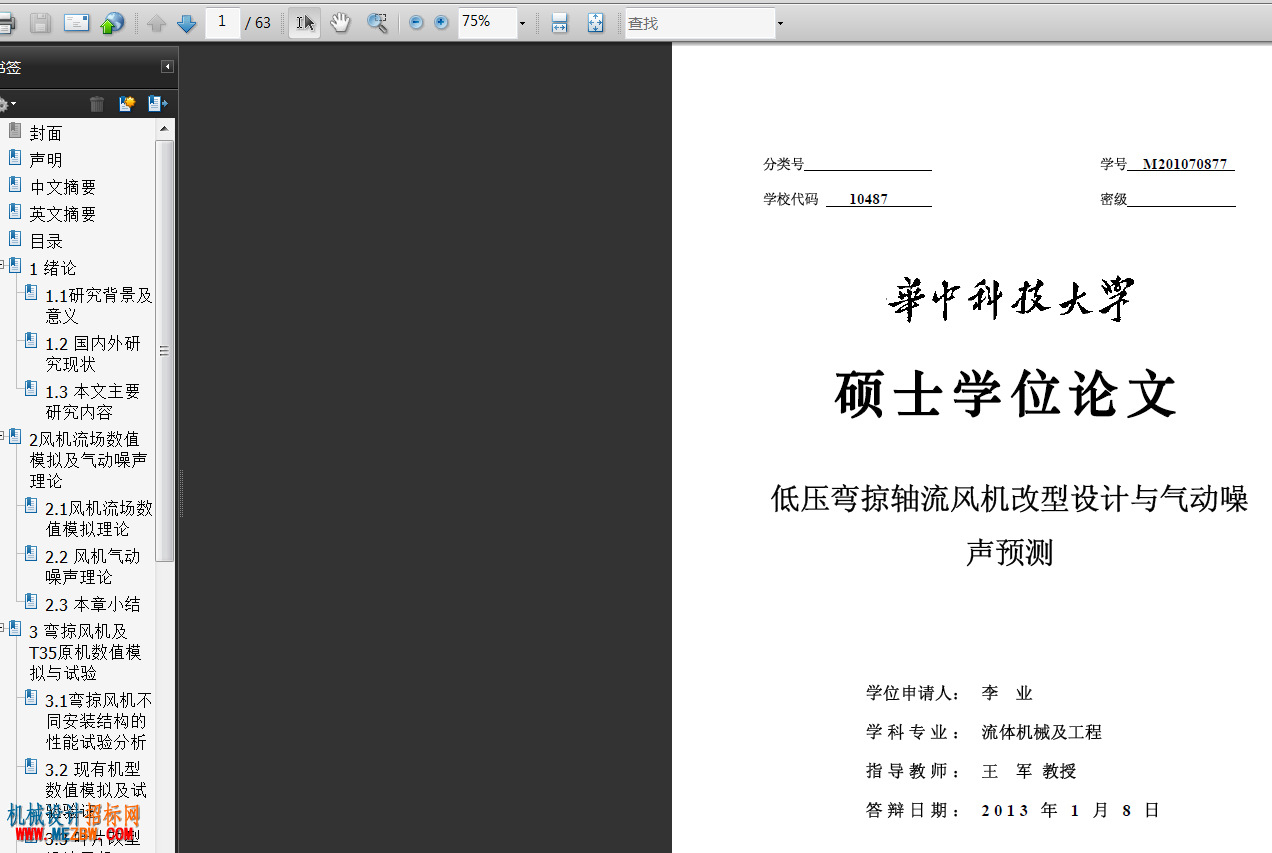Screen dimensions: 1272x853
Task: Open the 3 弯掠风机及T35原机 bookmark
Action: pos(85,652)
